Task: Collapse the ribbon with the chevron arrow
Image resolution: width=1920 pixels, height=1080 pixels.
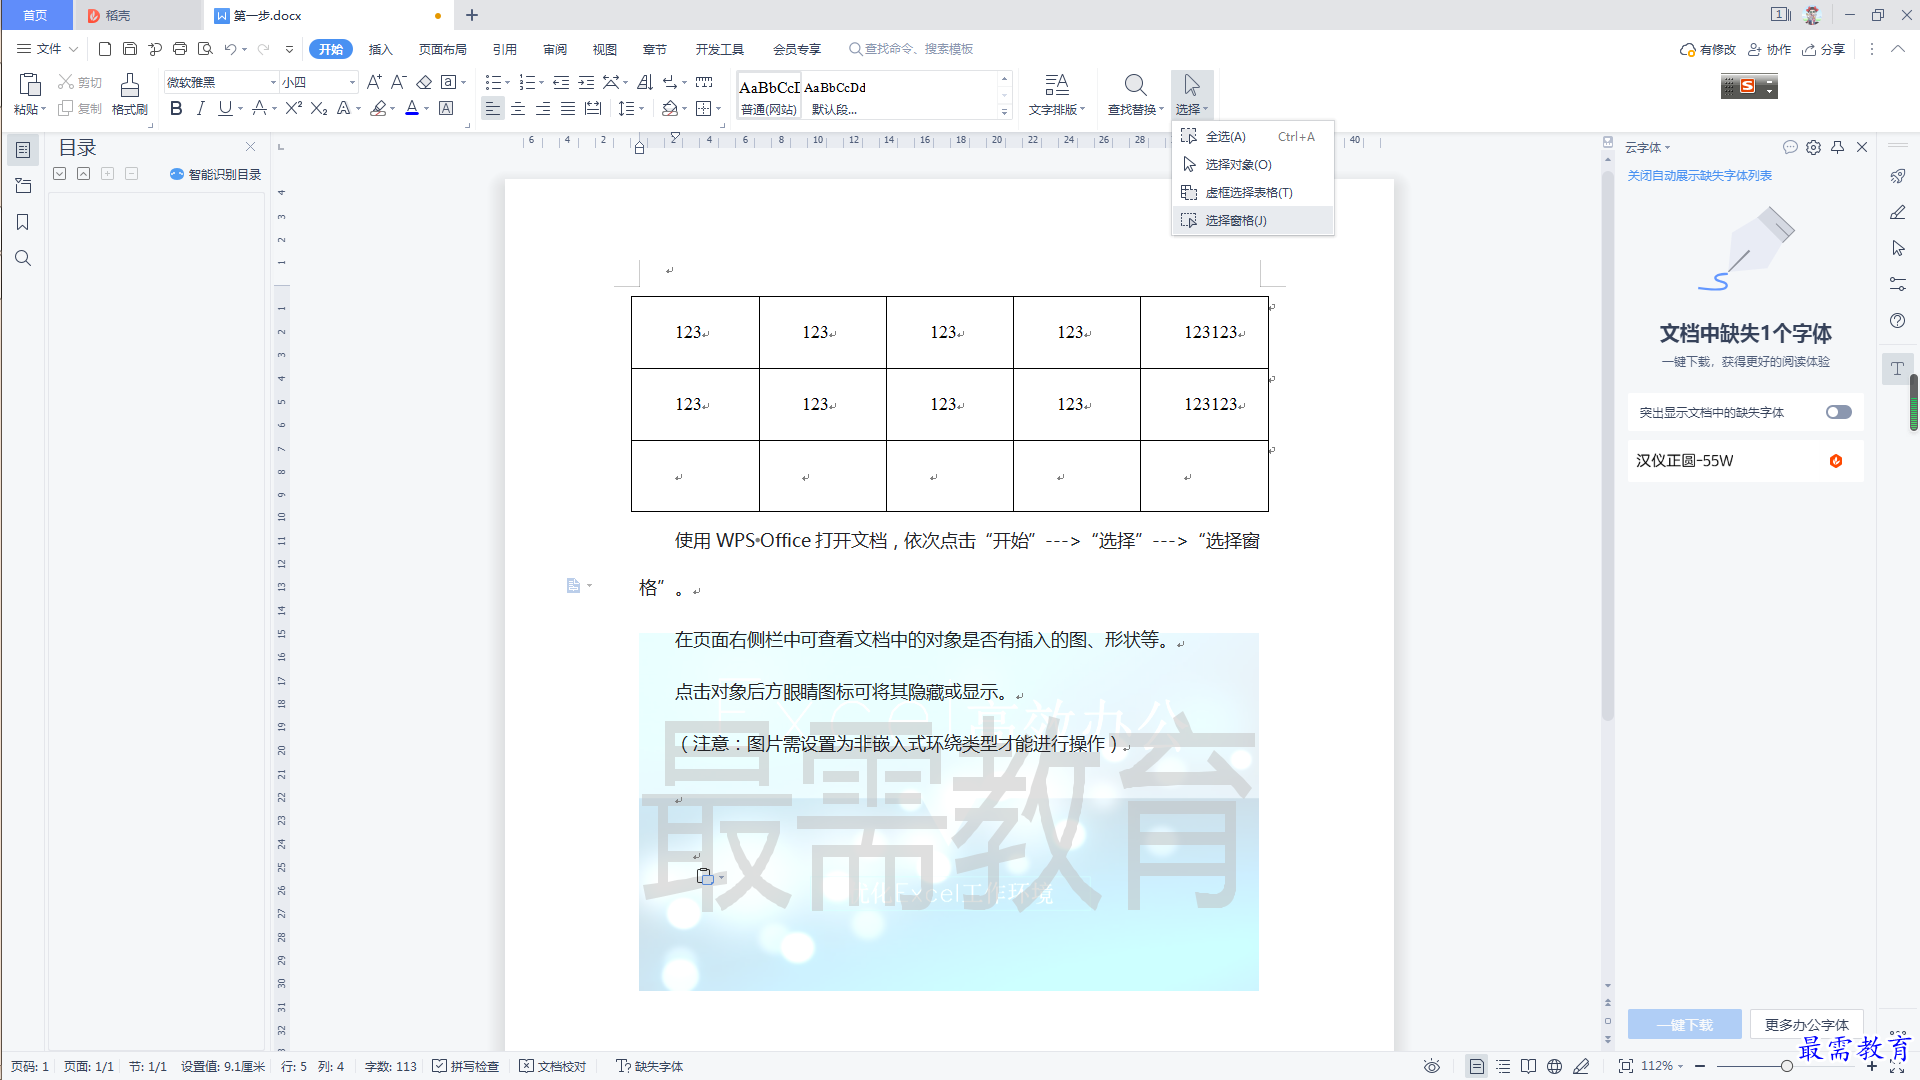Action: click(1897, 49)
